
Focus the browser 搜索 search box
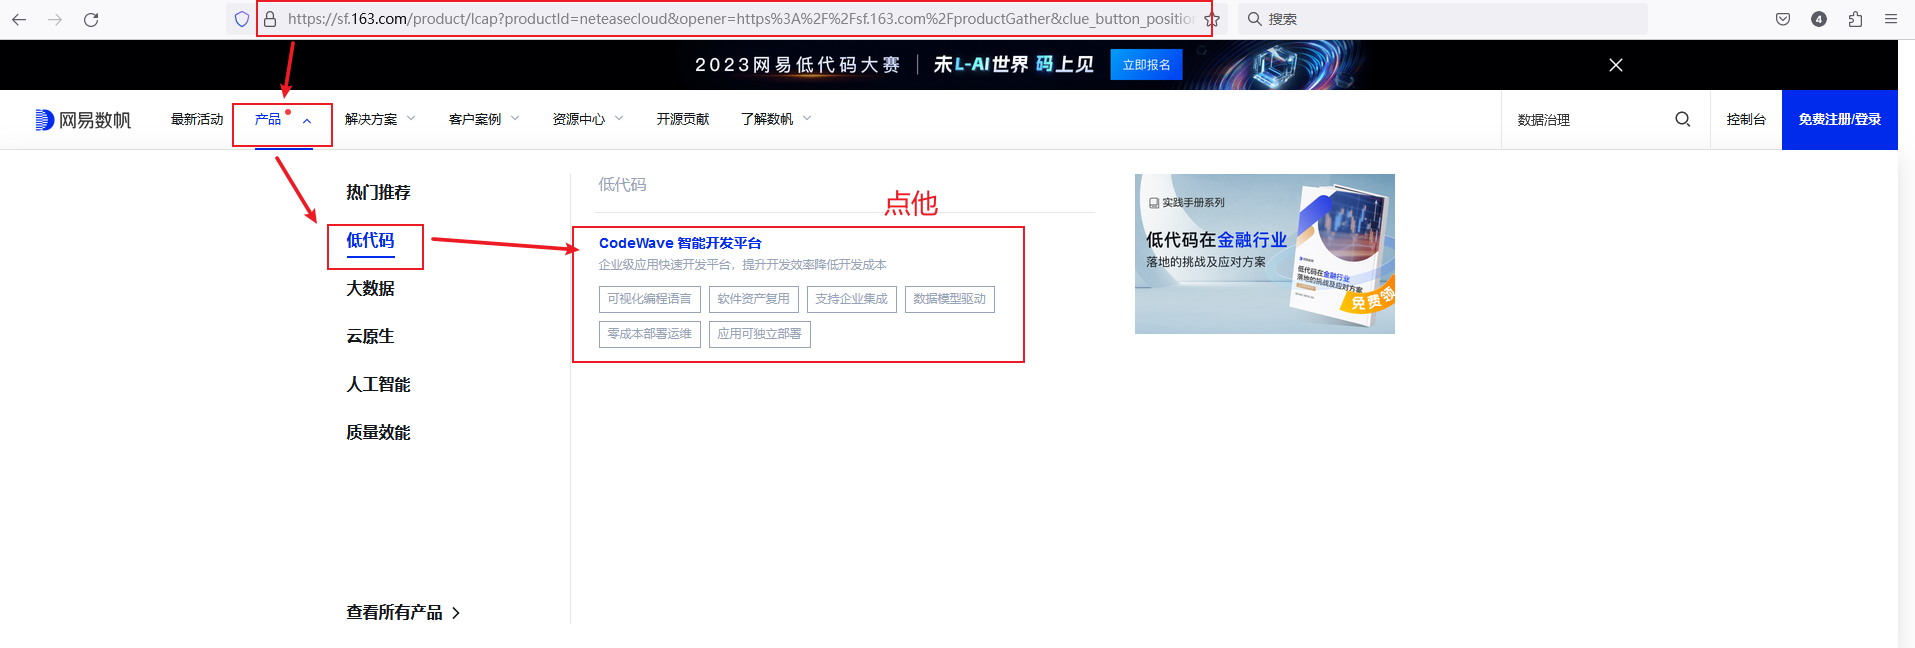(x=1442, y=19)
